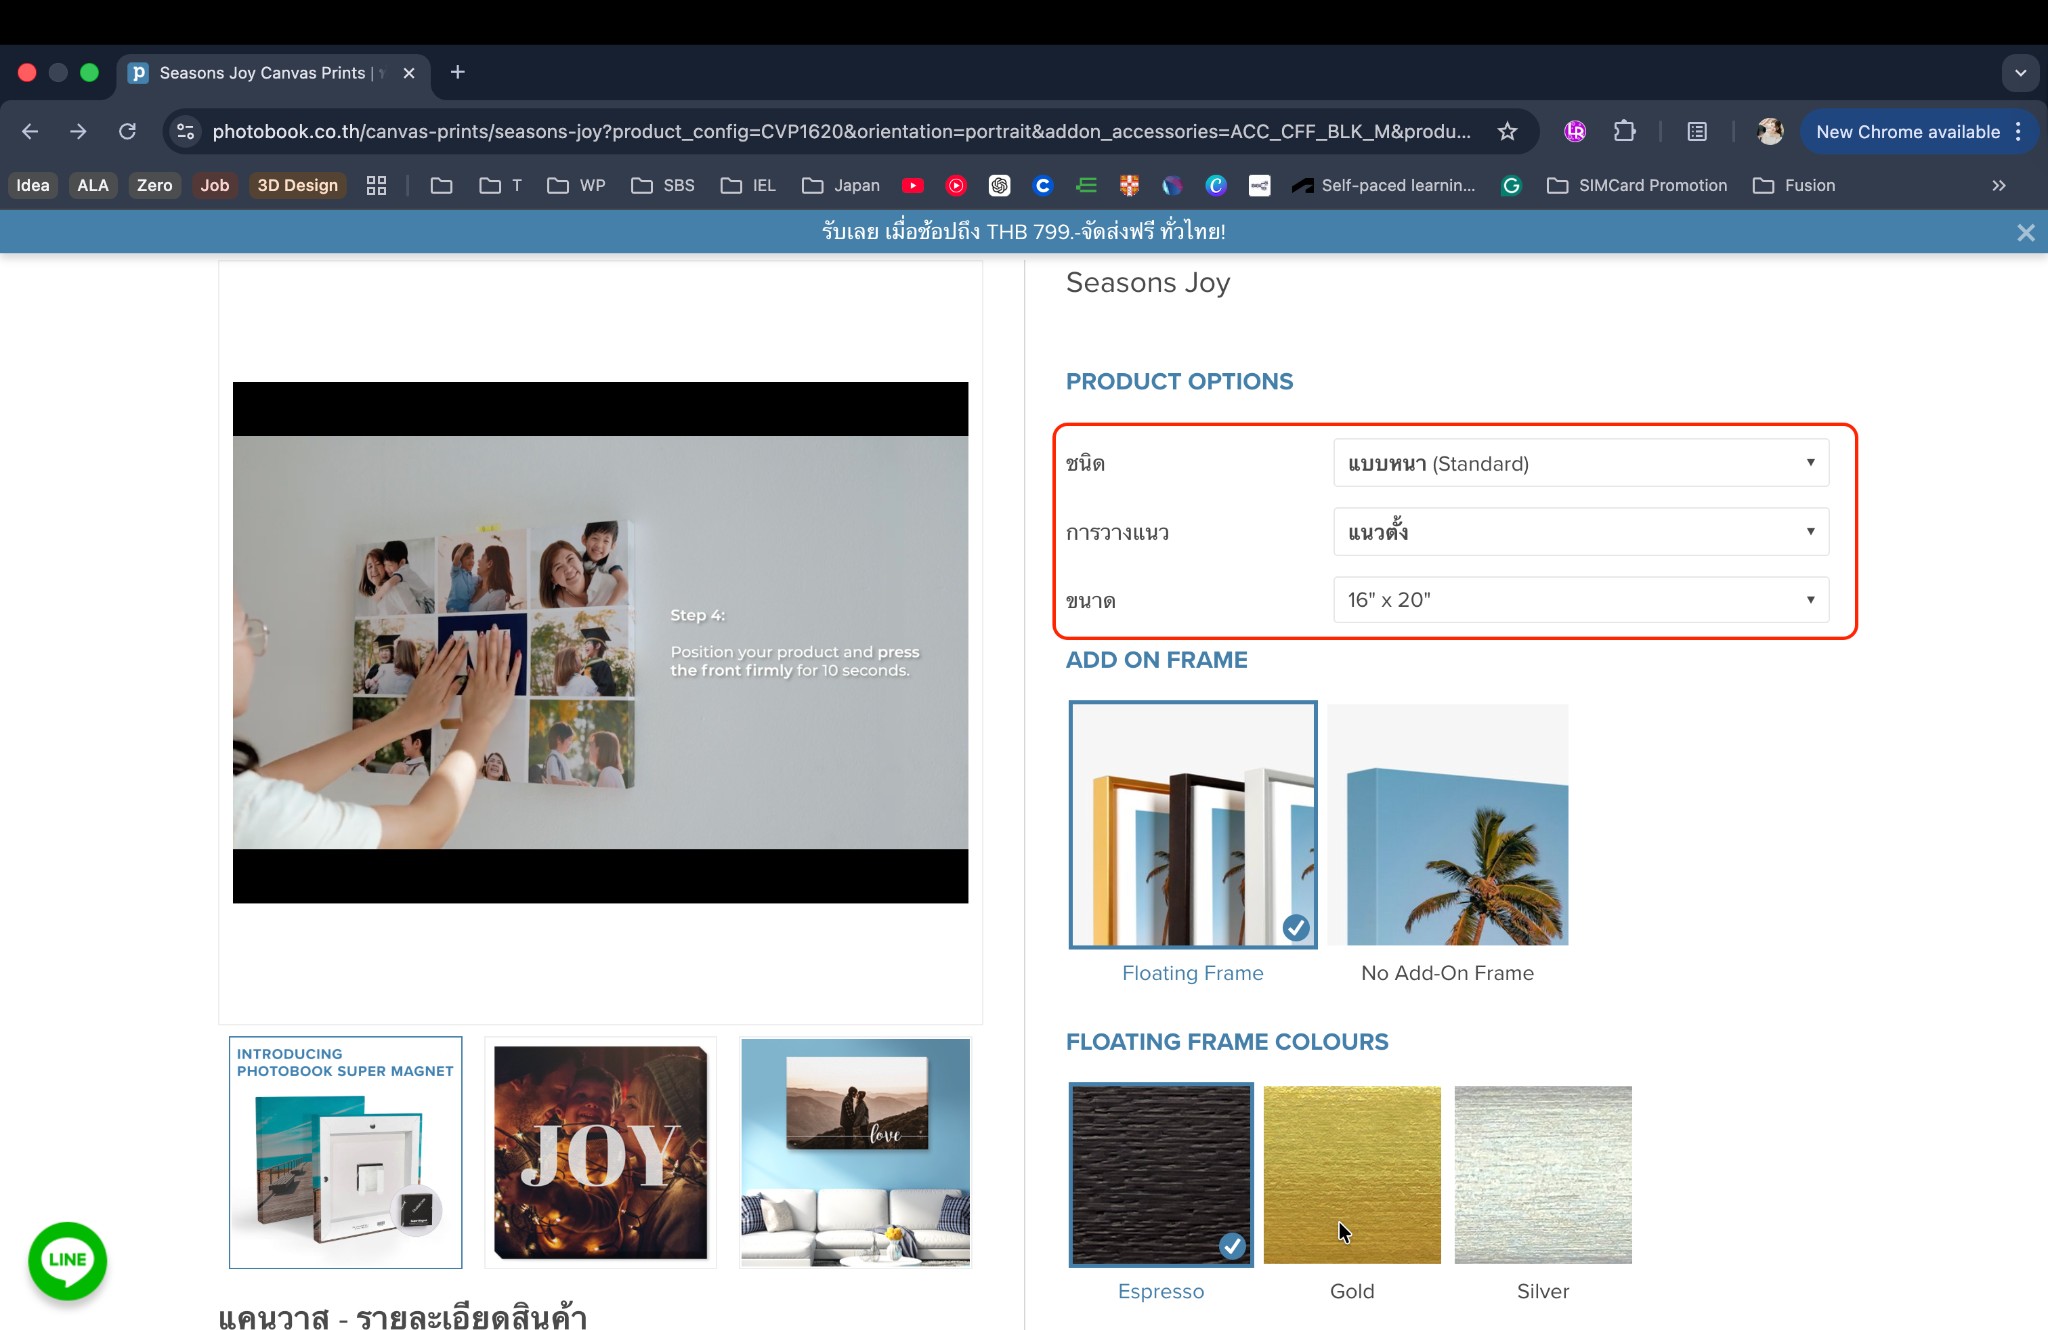Viewport: 2048px width, 1330px height.
Task: Open the YouTube bookmark icon
Action: 912,186
